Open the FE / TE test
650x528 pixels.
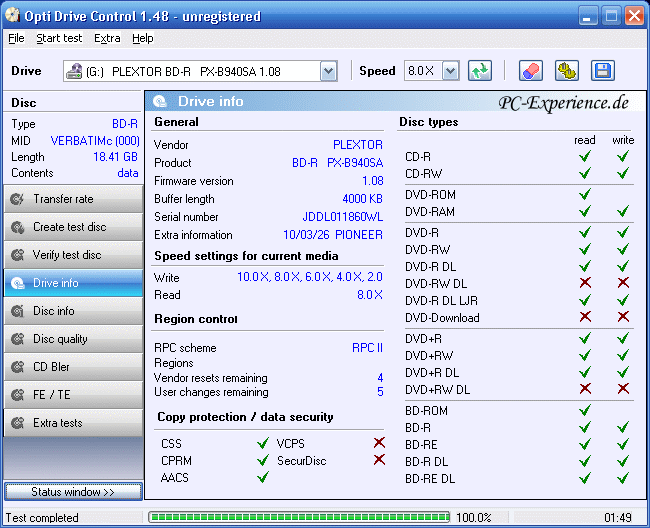click(72, 395)
